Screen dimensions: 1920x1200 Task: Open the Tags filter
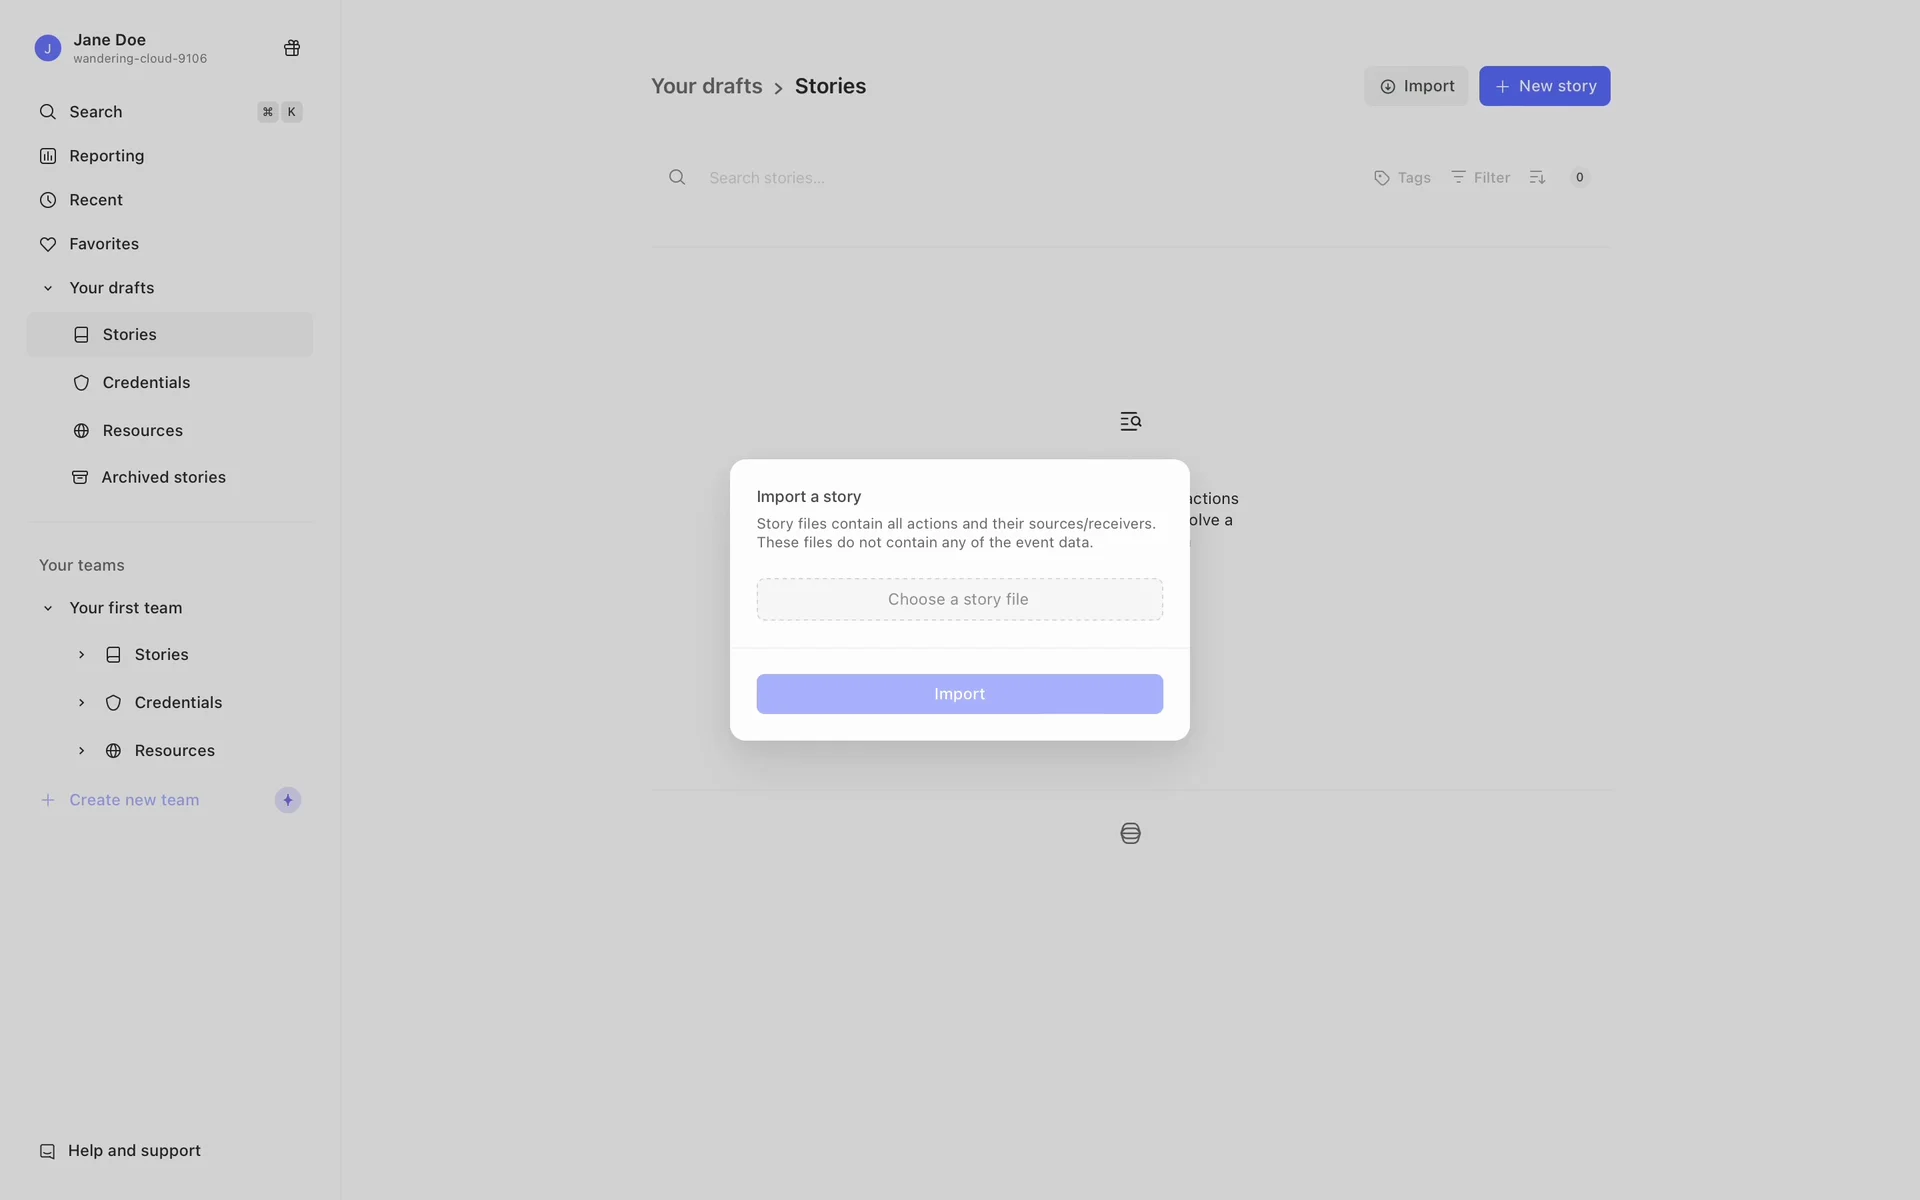click(1402, 178)
